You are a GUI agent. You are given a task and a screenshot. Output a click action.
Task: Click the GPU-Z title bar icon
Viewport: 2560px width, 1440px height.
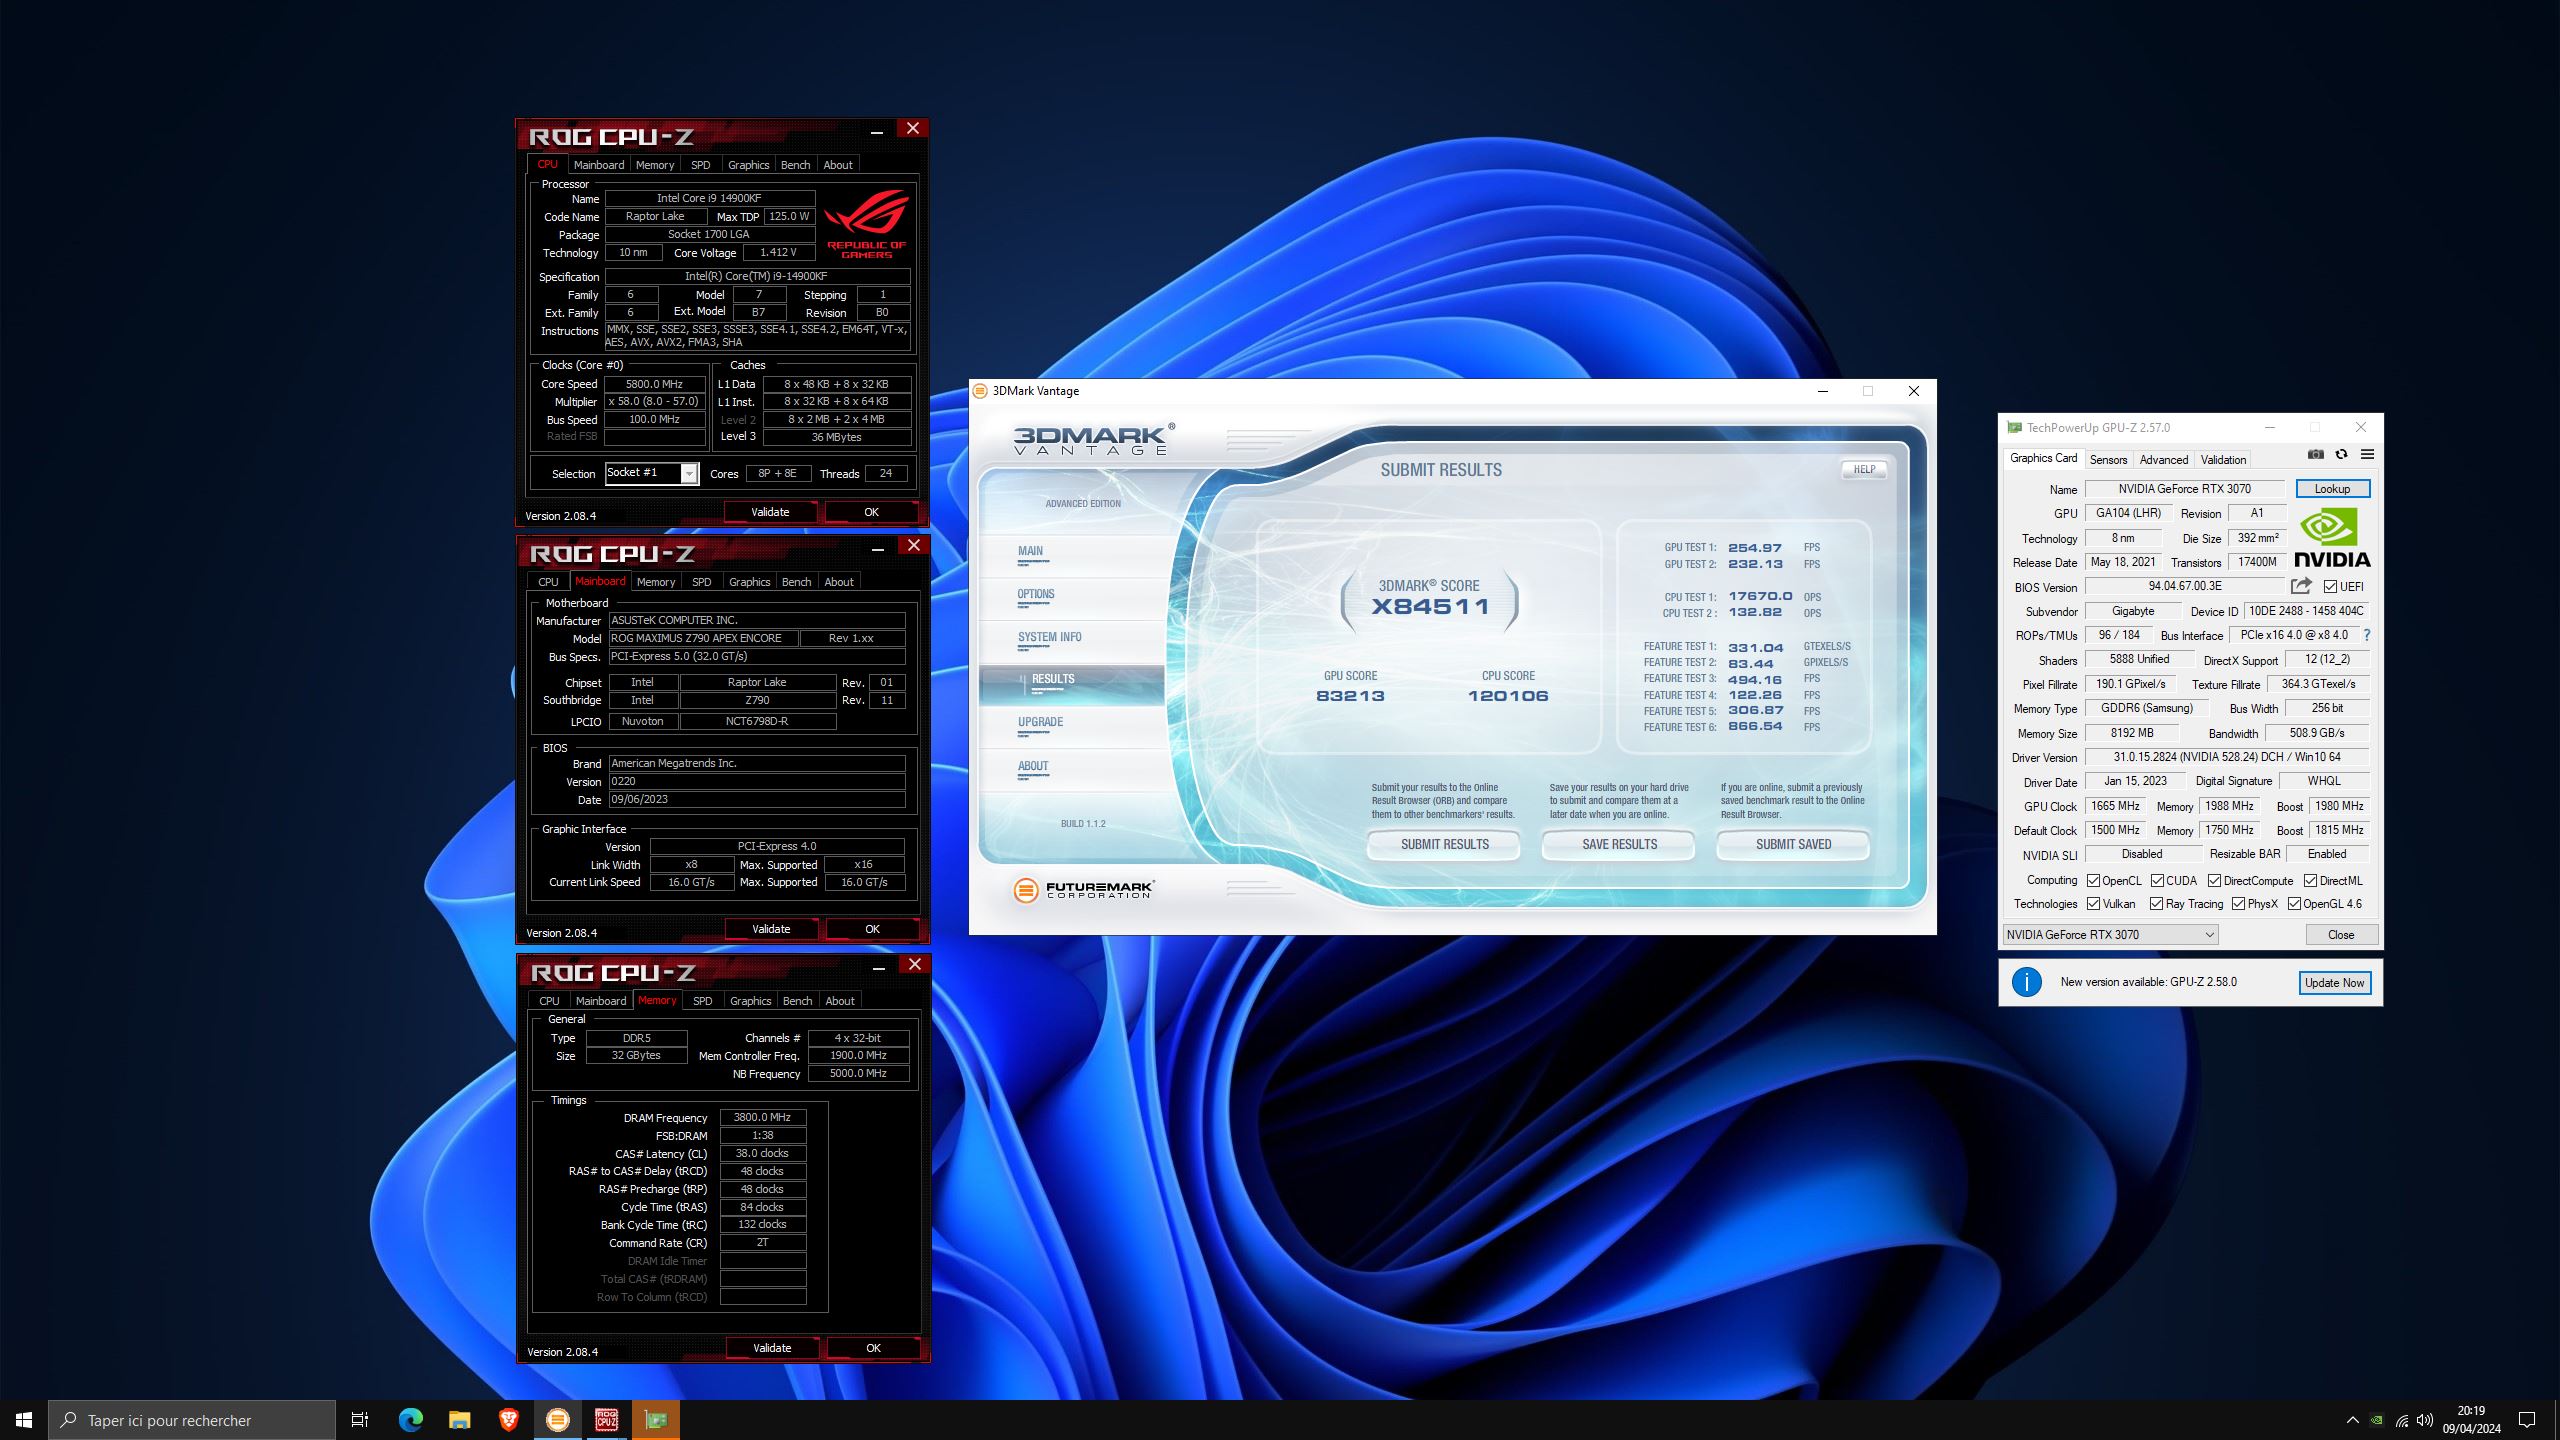point(2015,428)
